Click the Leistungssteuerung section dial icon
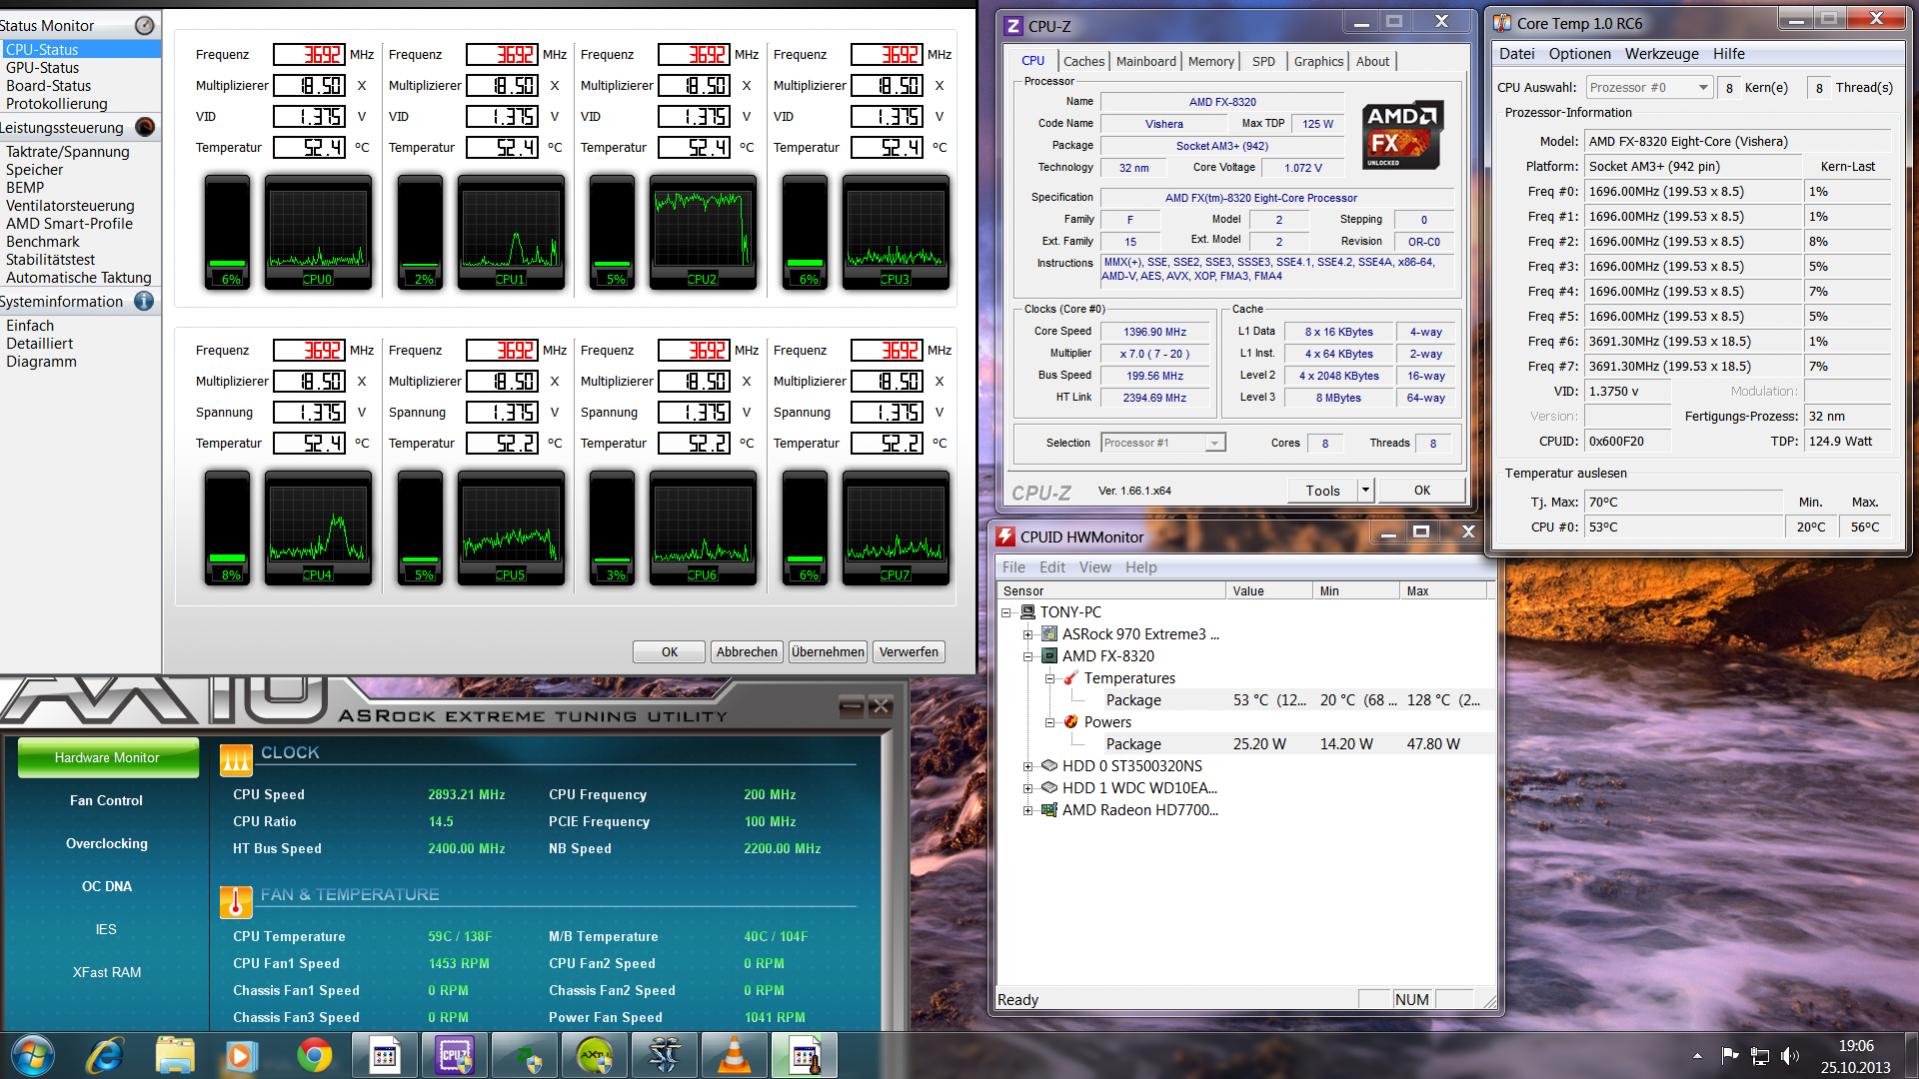Viewport: 1919px width, 1079px height. [x=145, y=127]
